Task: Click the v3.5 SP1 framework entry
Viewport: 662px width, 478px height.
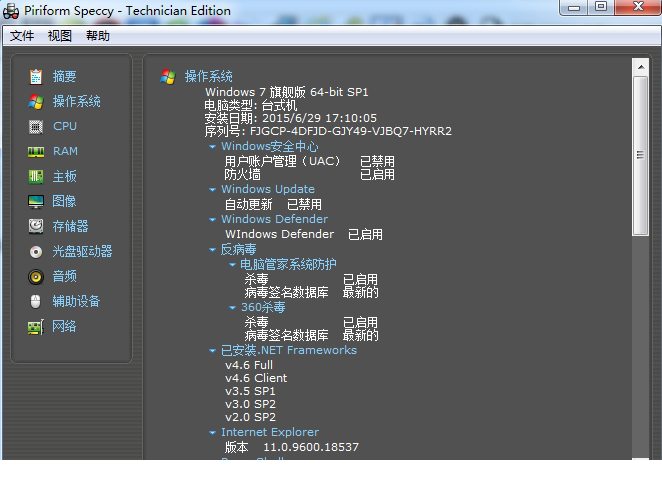Action: tap(250, 391)
